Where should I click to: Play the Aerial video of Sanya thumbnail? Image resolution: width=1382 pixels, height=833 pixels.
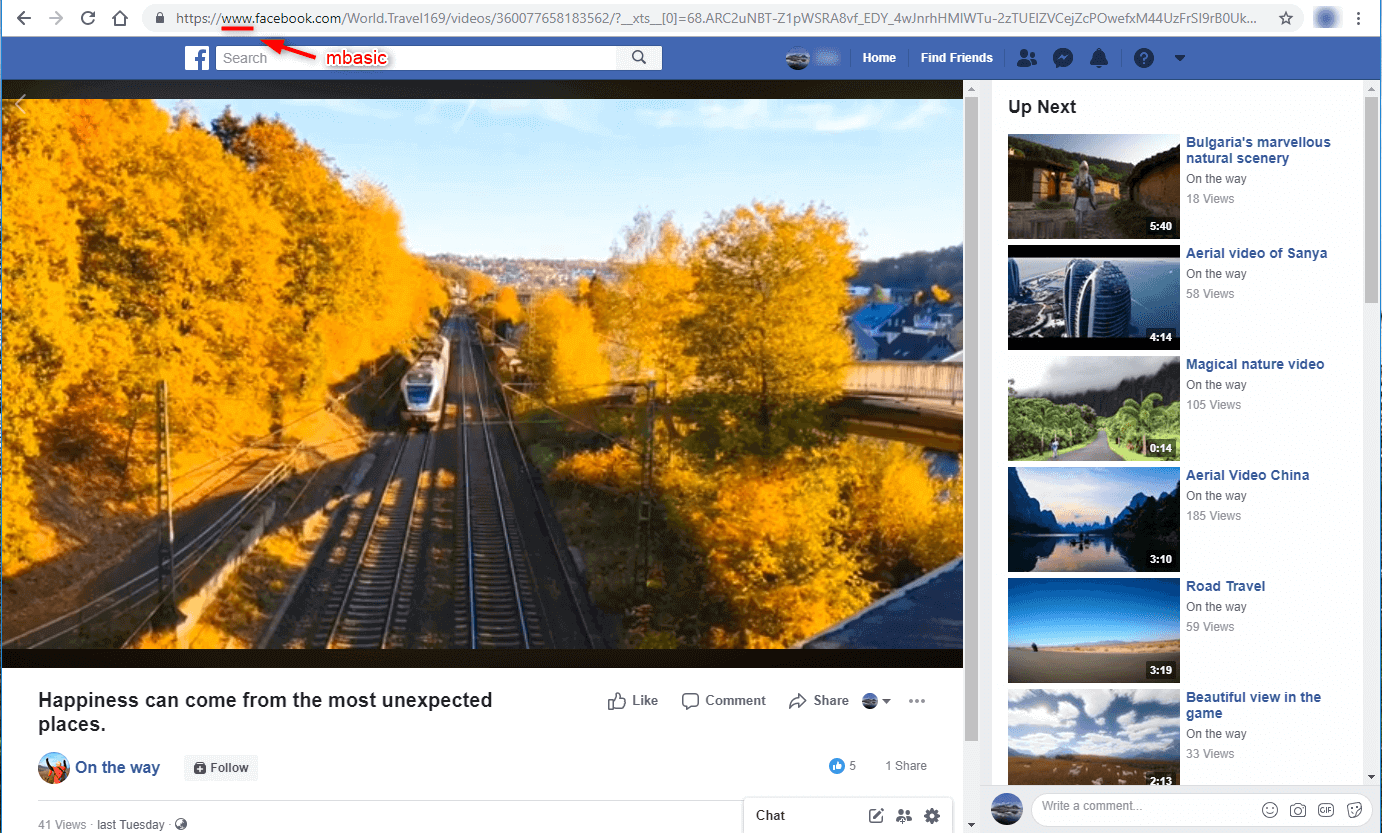[x=1093, y=297]
